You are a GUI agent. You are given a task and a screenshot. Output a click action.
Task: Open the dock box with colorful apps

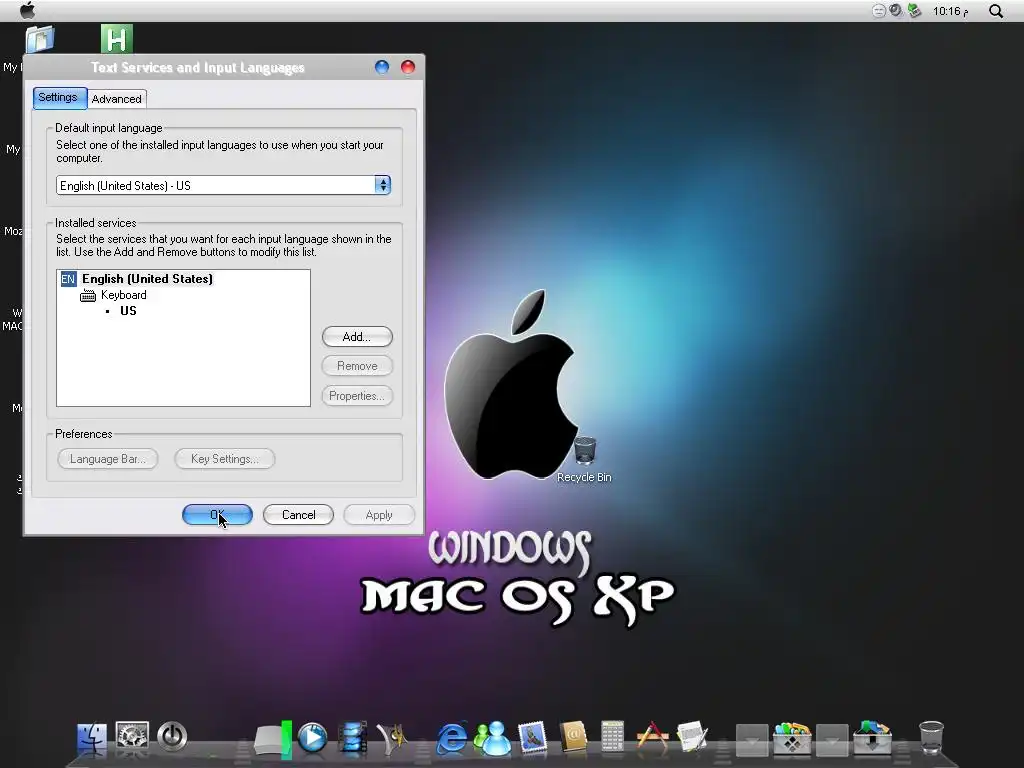tap(792, 738)
